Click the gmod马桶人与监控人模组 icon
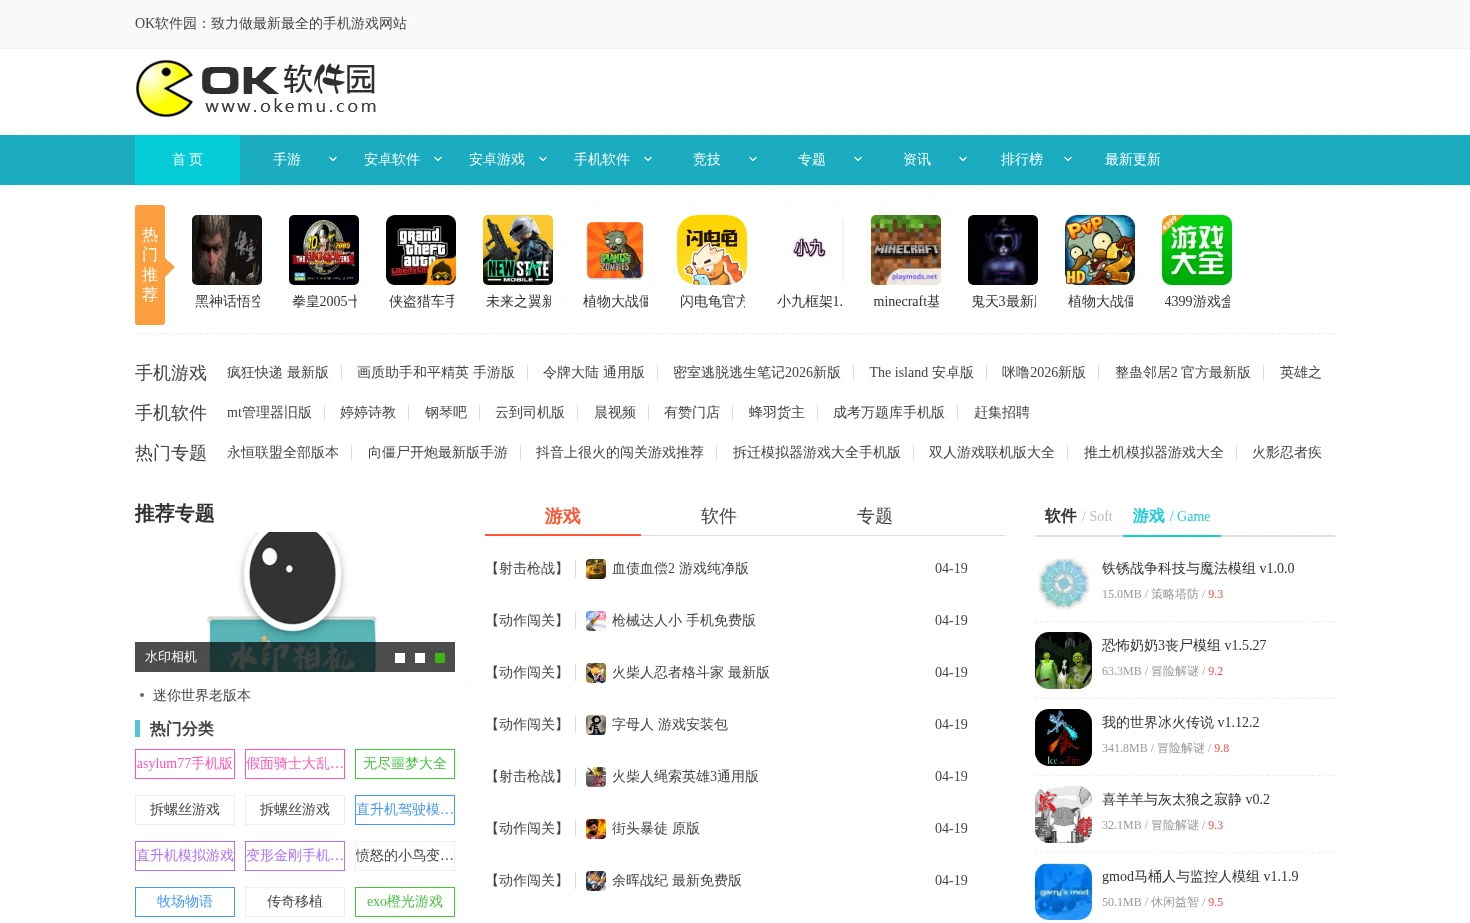1470x923 pixels. click(x=1063, y=891)
